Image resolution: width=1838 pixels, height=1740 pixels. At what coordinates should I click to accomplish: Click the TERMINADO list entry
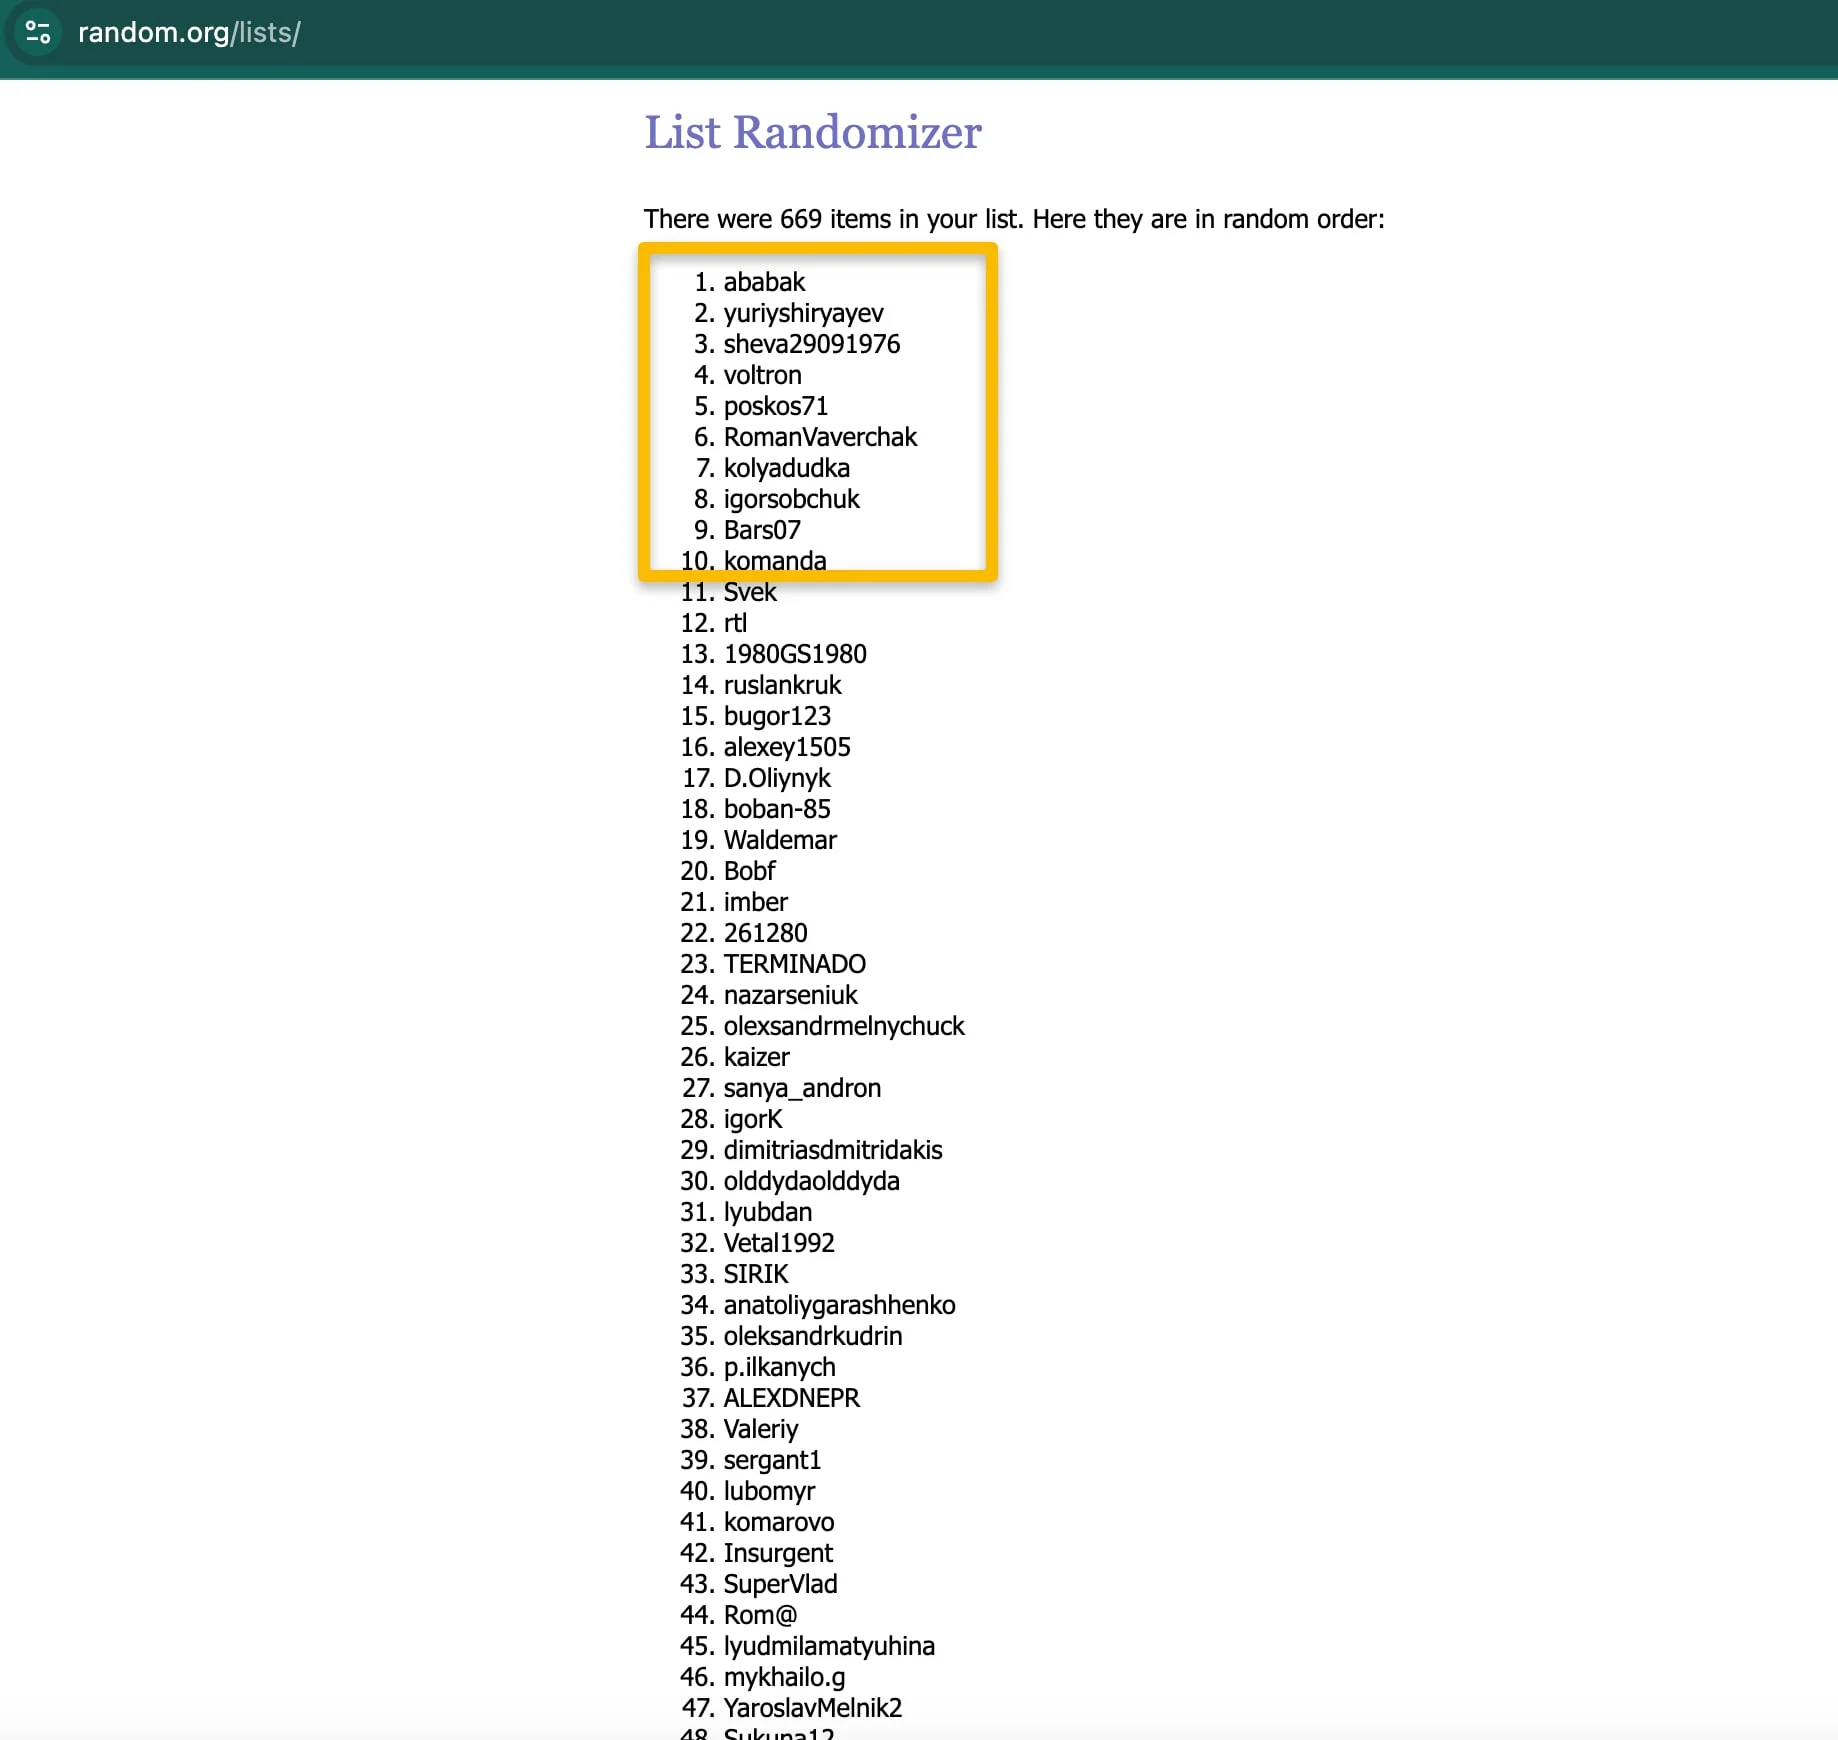pos(794,964)
